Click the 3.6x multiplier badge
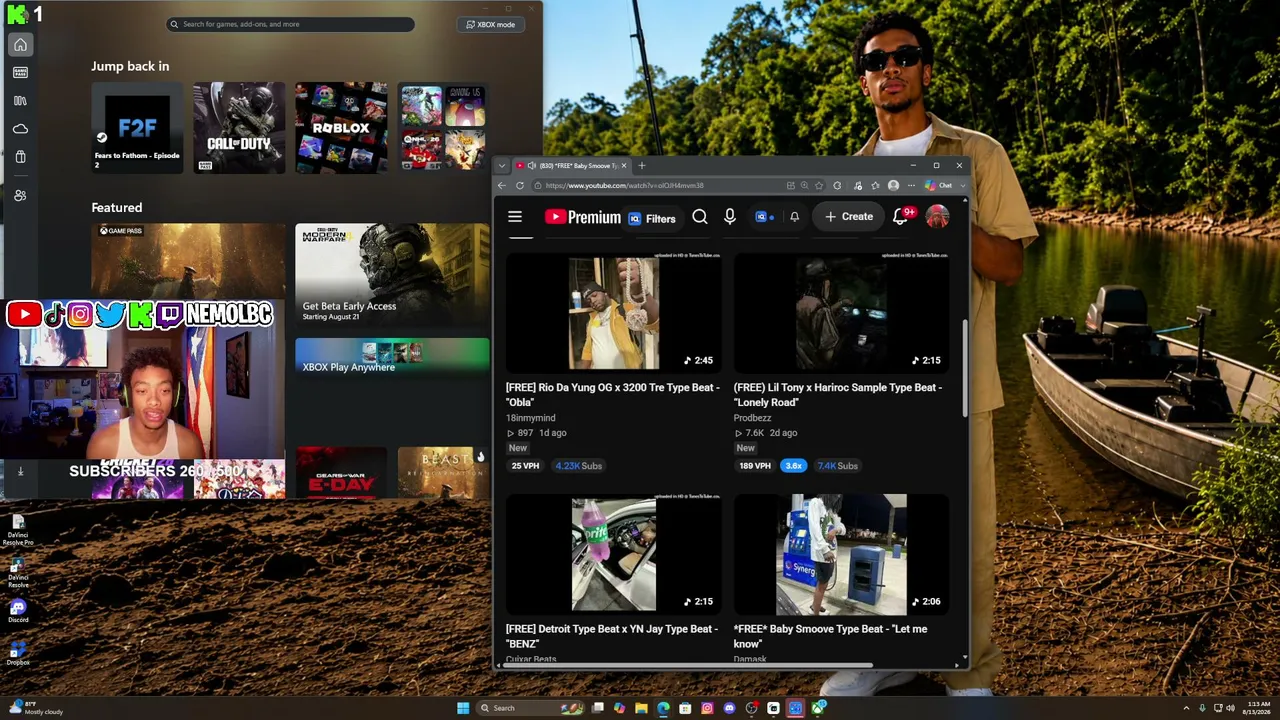 click(x=794, y=466)
